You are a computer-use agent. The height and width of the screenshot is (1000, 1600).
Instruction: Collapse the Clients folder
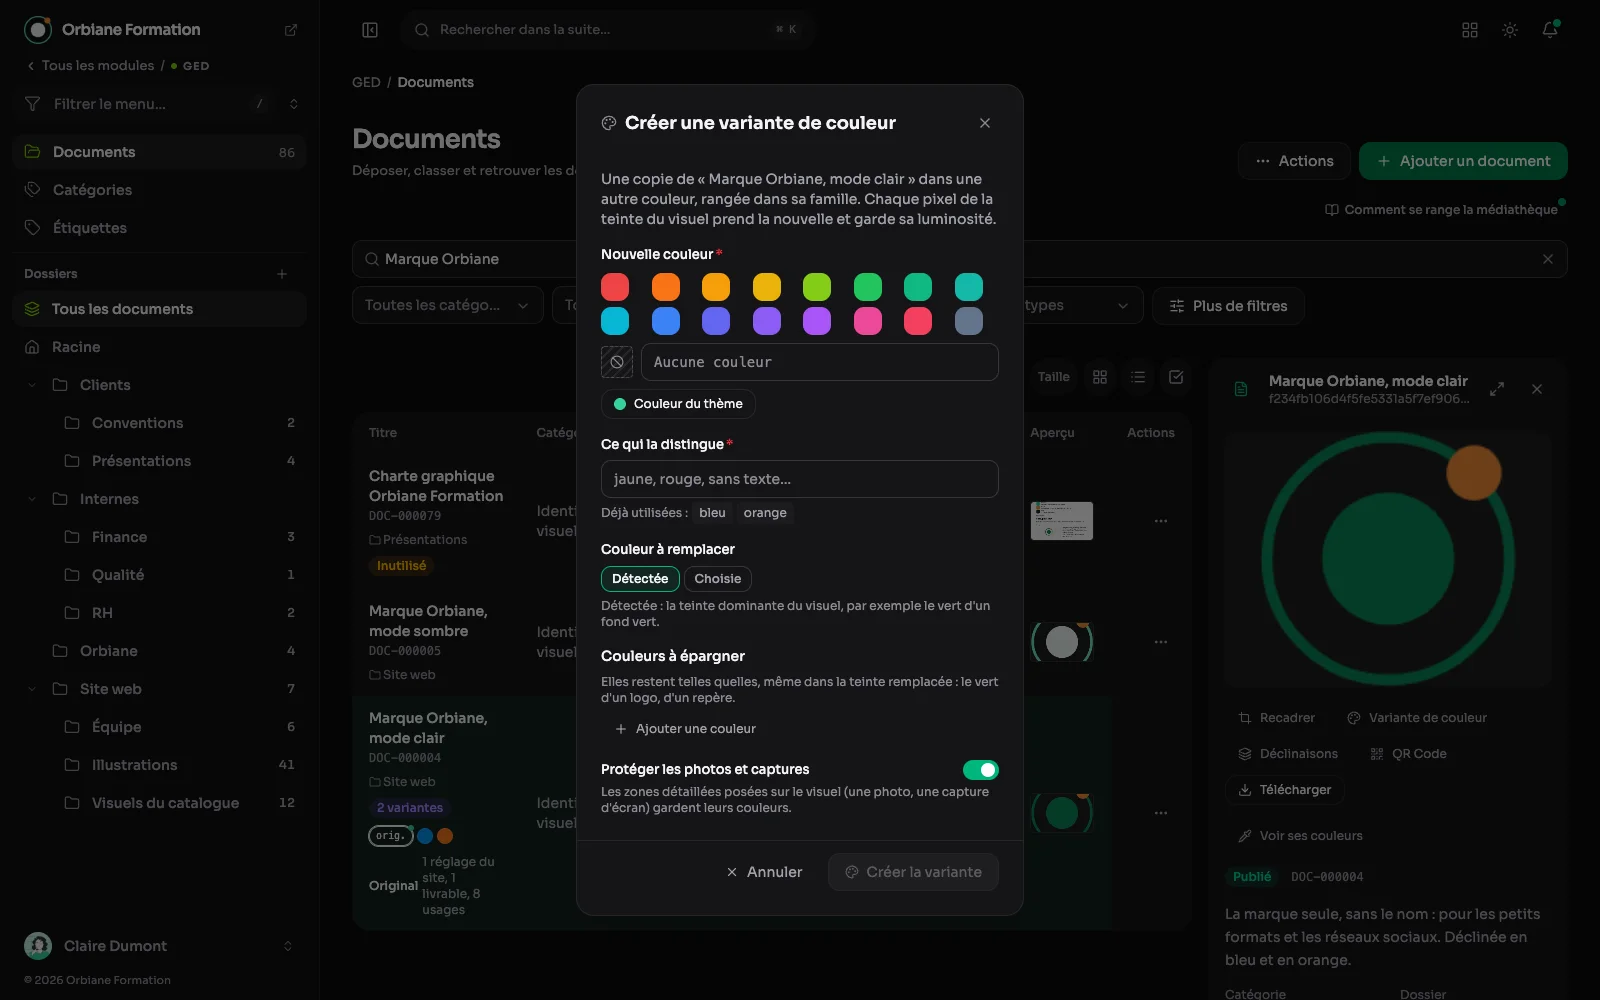32,385
